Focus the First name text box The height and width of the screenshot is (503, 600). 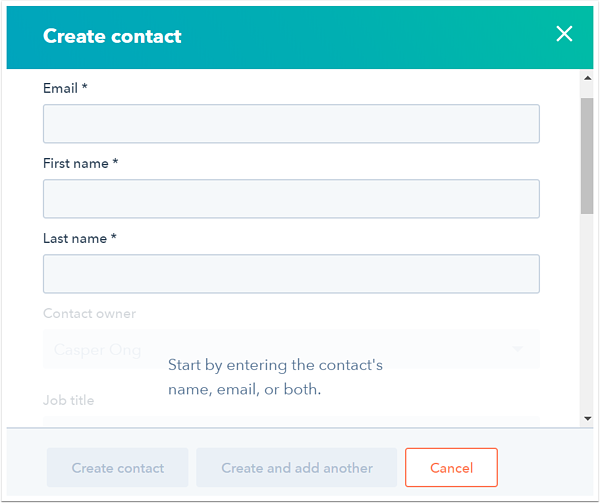tap(291, 199)
